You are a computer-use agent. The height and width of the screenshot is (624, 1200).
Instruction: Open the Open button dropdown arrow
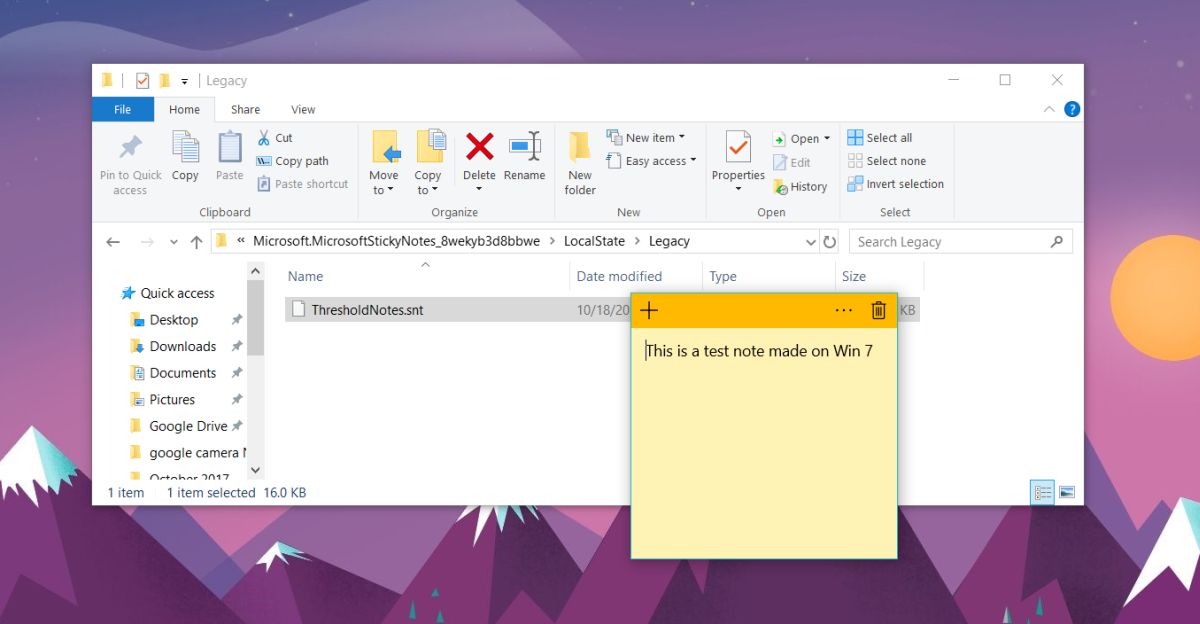pos(827,139)
